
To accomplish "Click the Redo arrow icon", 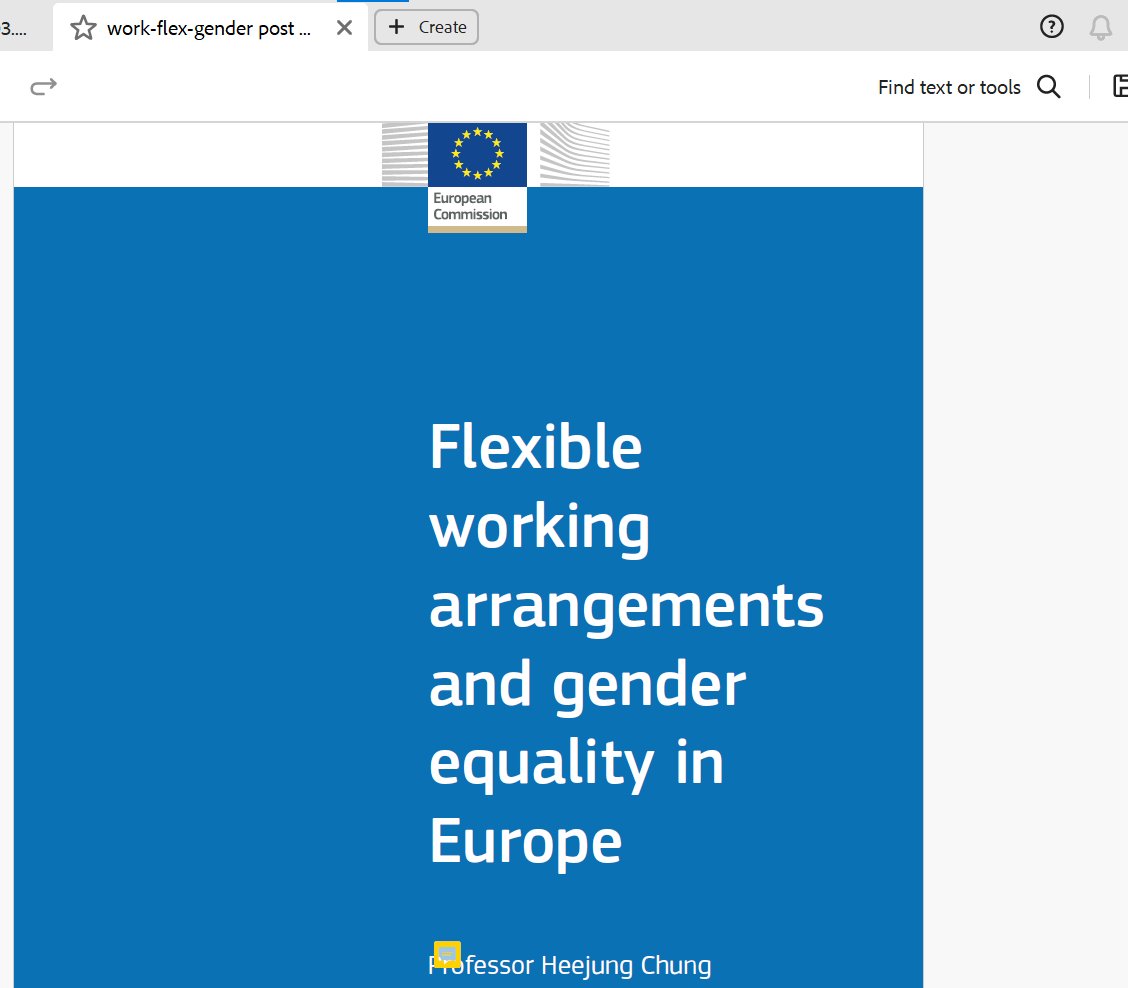I will pos(43,86).
